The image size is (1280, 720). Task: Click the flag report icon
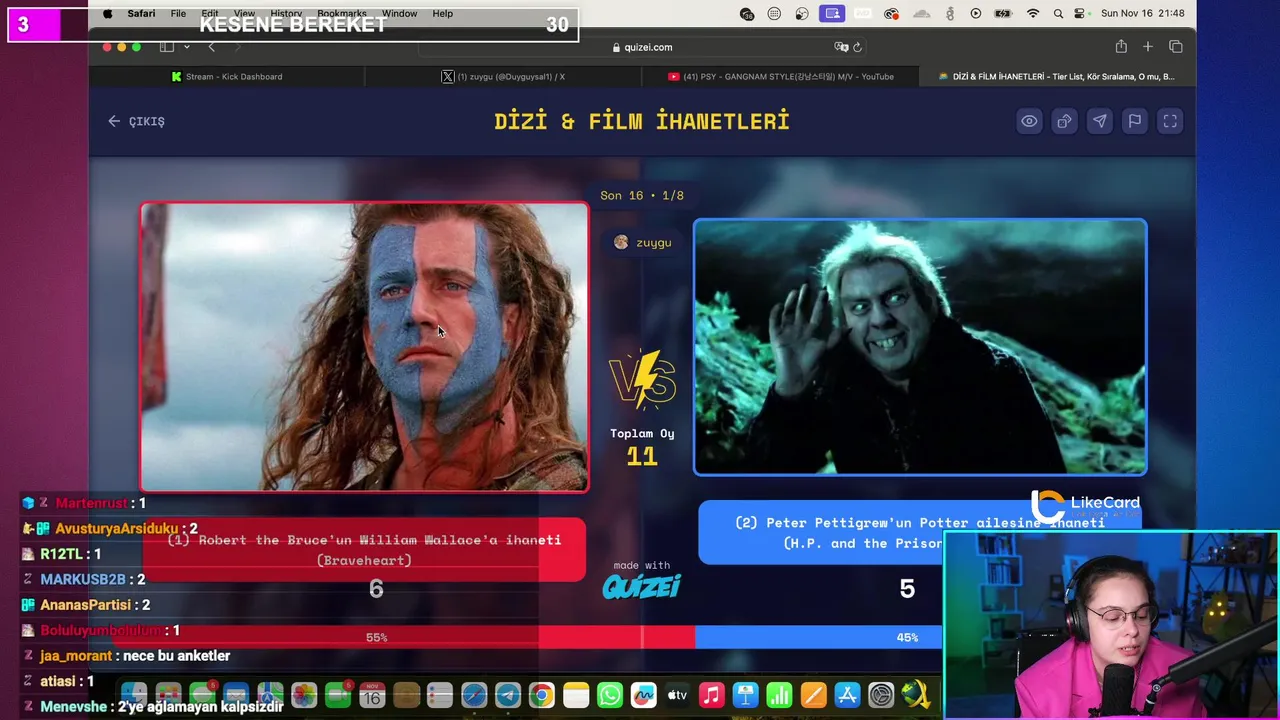[x=1134, y=121]
